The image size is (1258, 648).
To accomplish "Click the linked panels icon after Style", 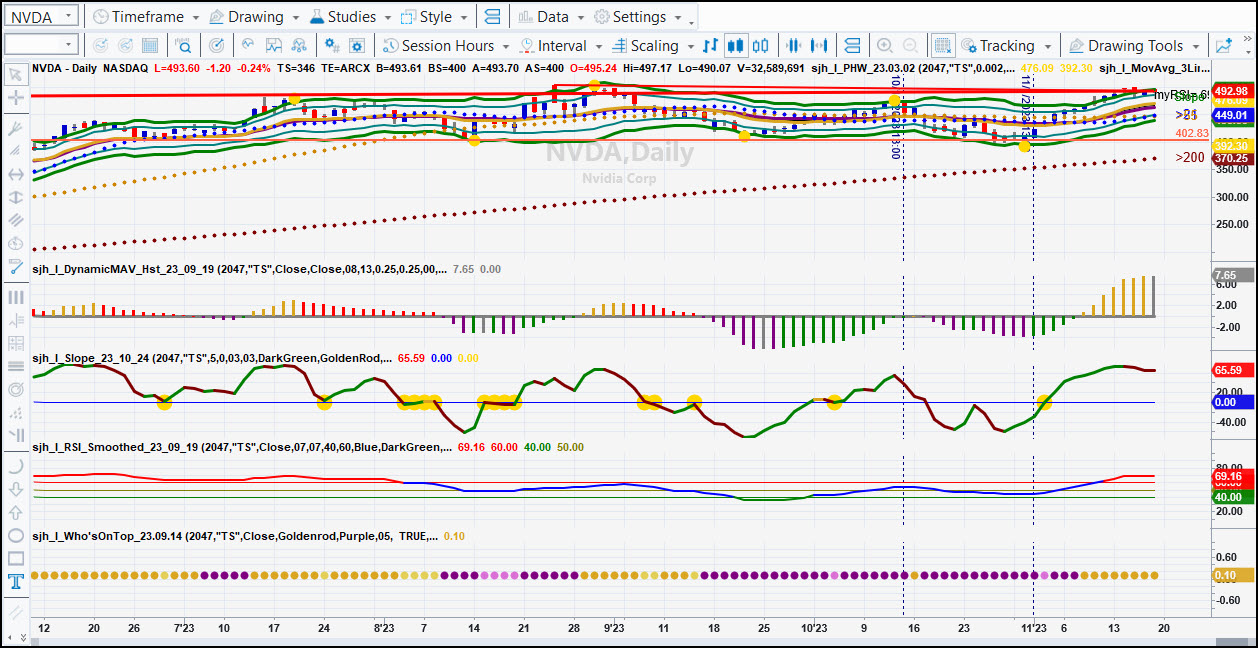I will (491, 17).
